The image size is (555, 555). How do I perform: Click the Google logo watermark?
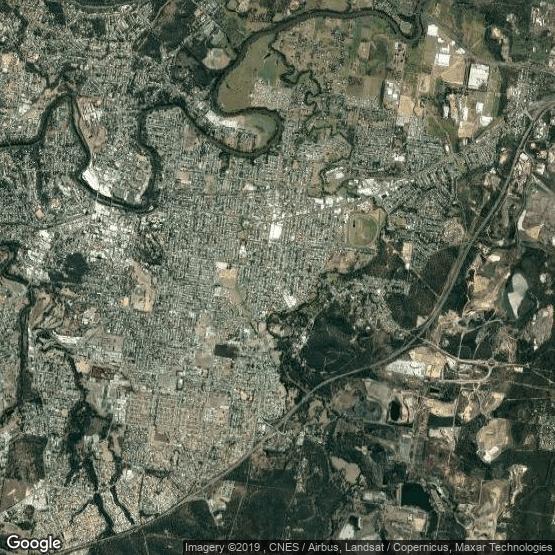pyautogui.click(x=34, y=544)
